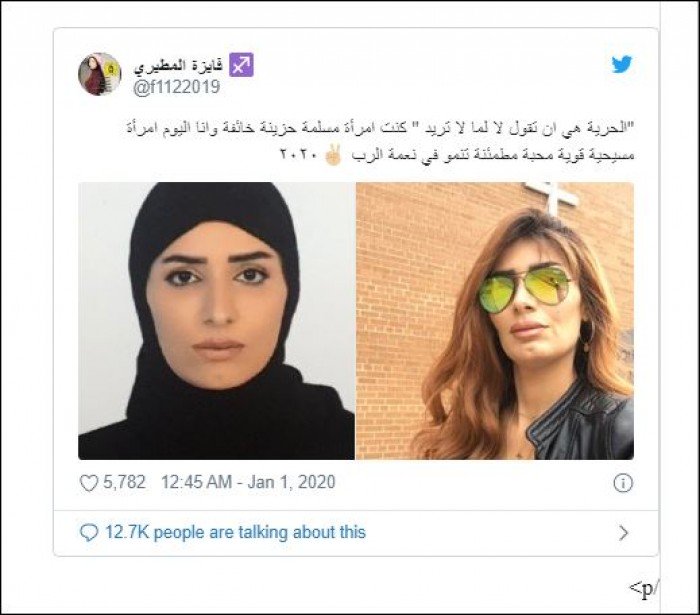This screenshot has height=615, width=700.
Task: Click the second line of Arabic tweet text
Action: point(457,155)
